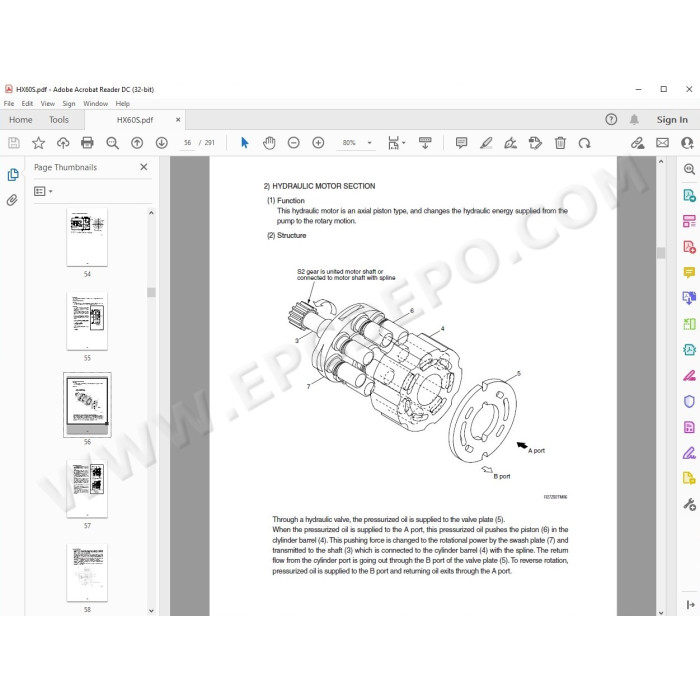The width and height of the screenshot is (700, 700).
Task: Select the page 54 thumbnail
Action: [x=87, y=237]
